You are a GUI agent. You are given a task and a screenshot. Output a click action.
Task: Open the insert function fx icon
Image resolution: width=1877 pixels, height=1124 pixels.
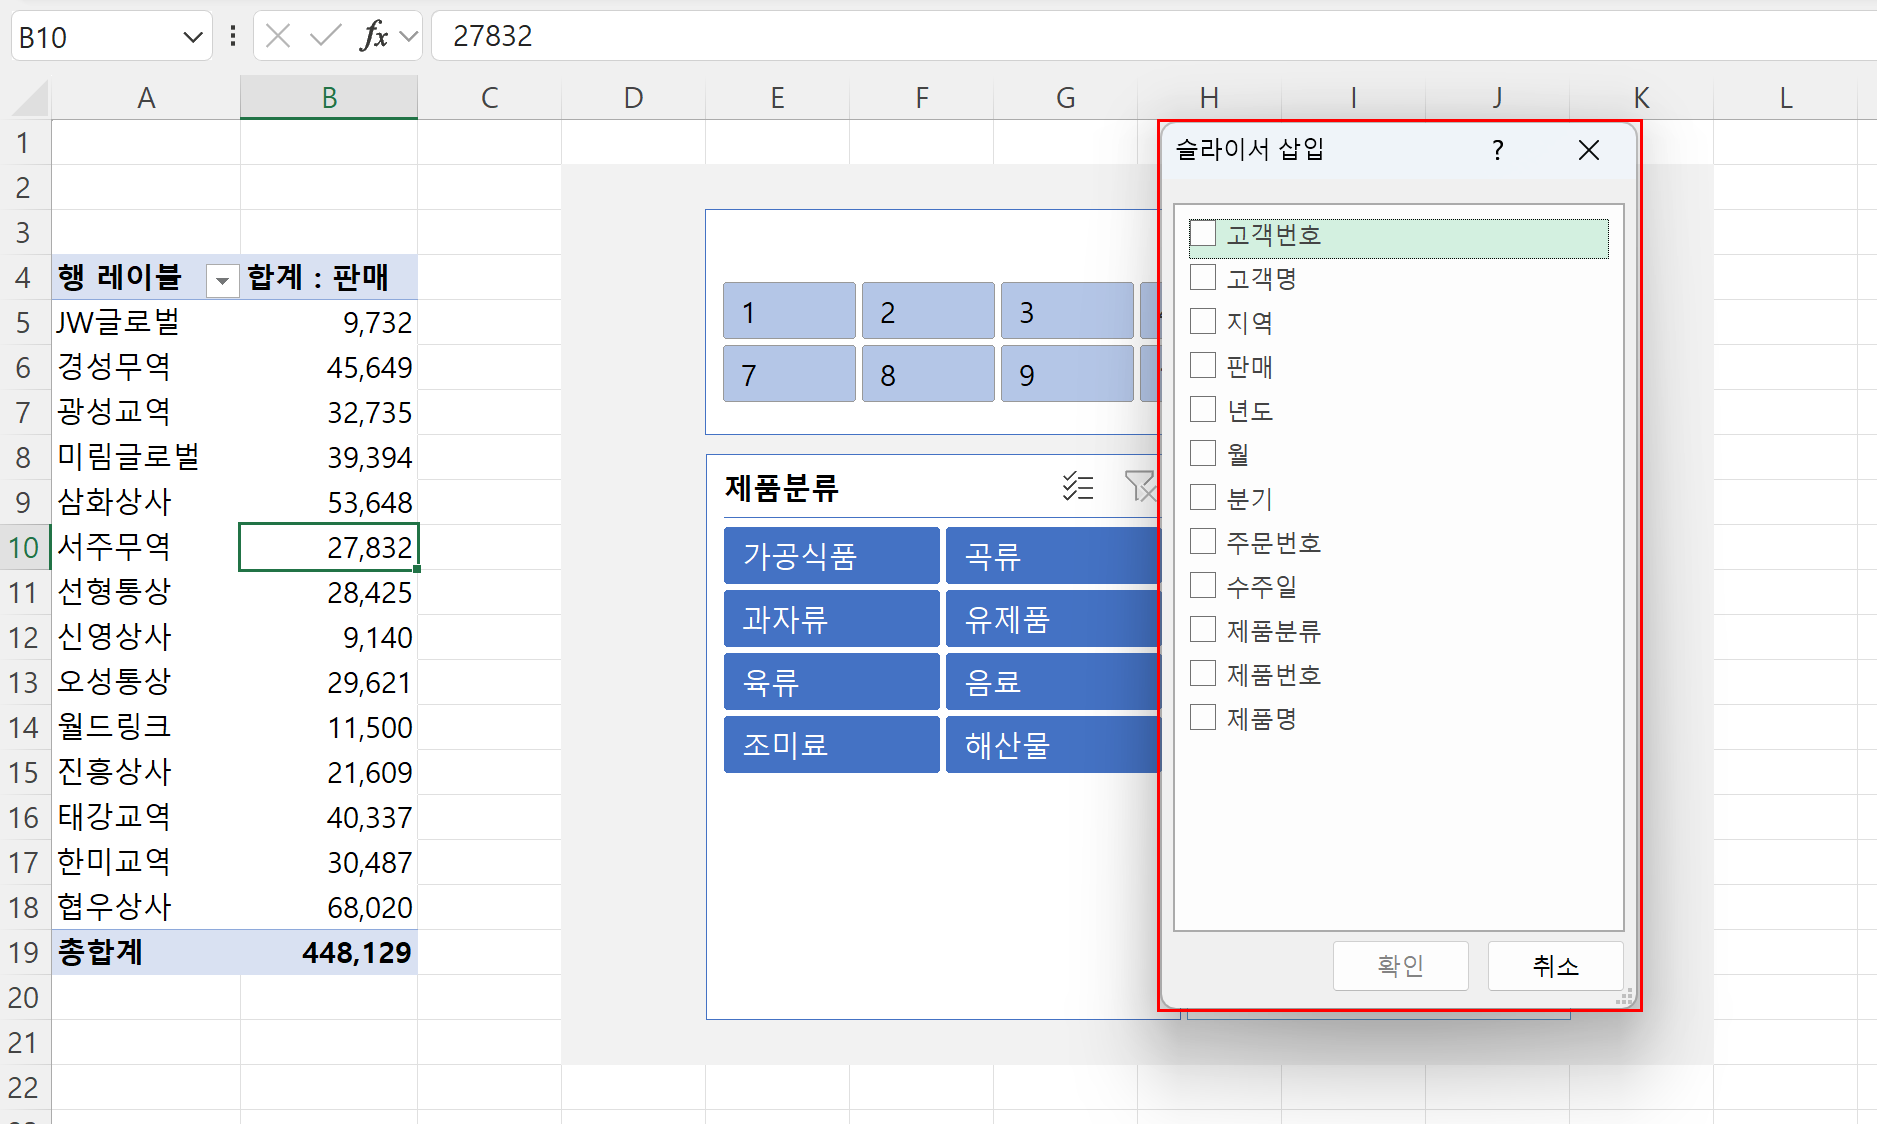(x=373, y=37)
